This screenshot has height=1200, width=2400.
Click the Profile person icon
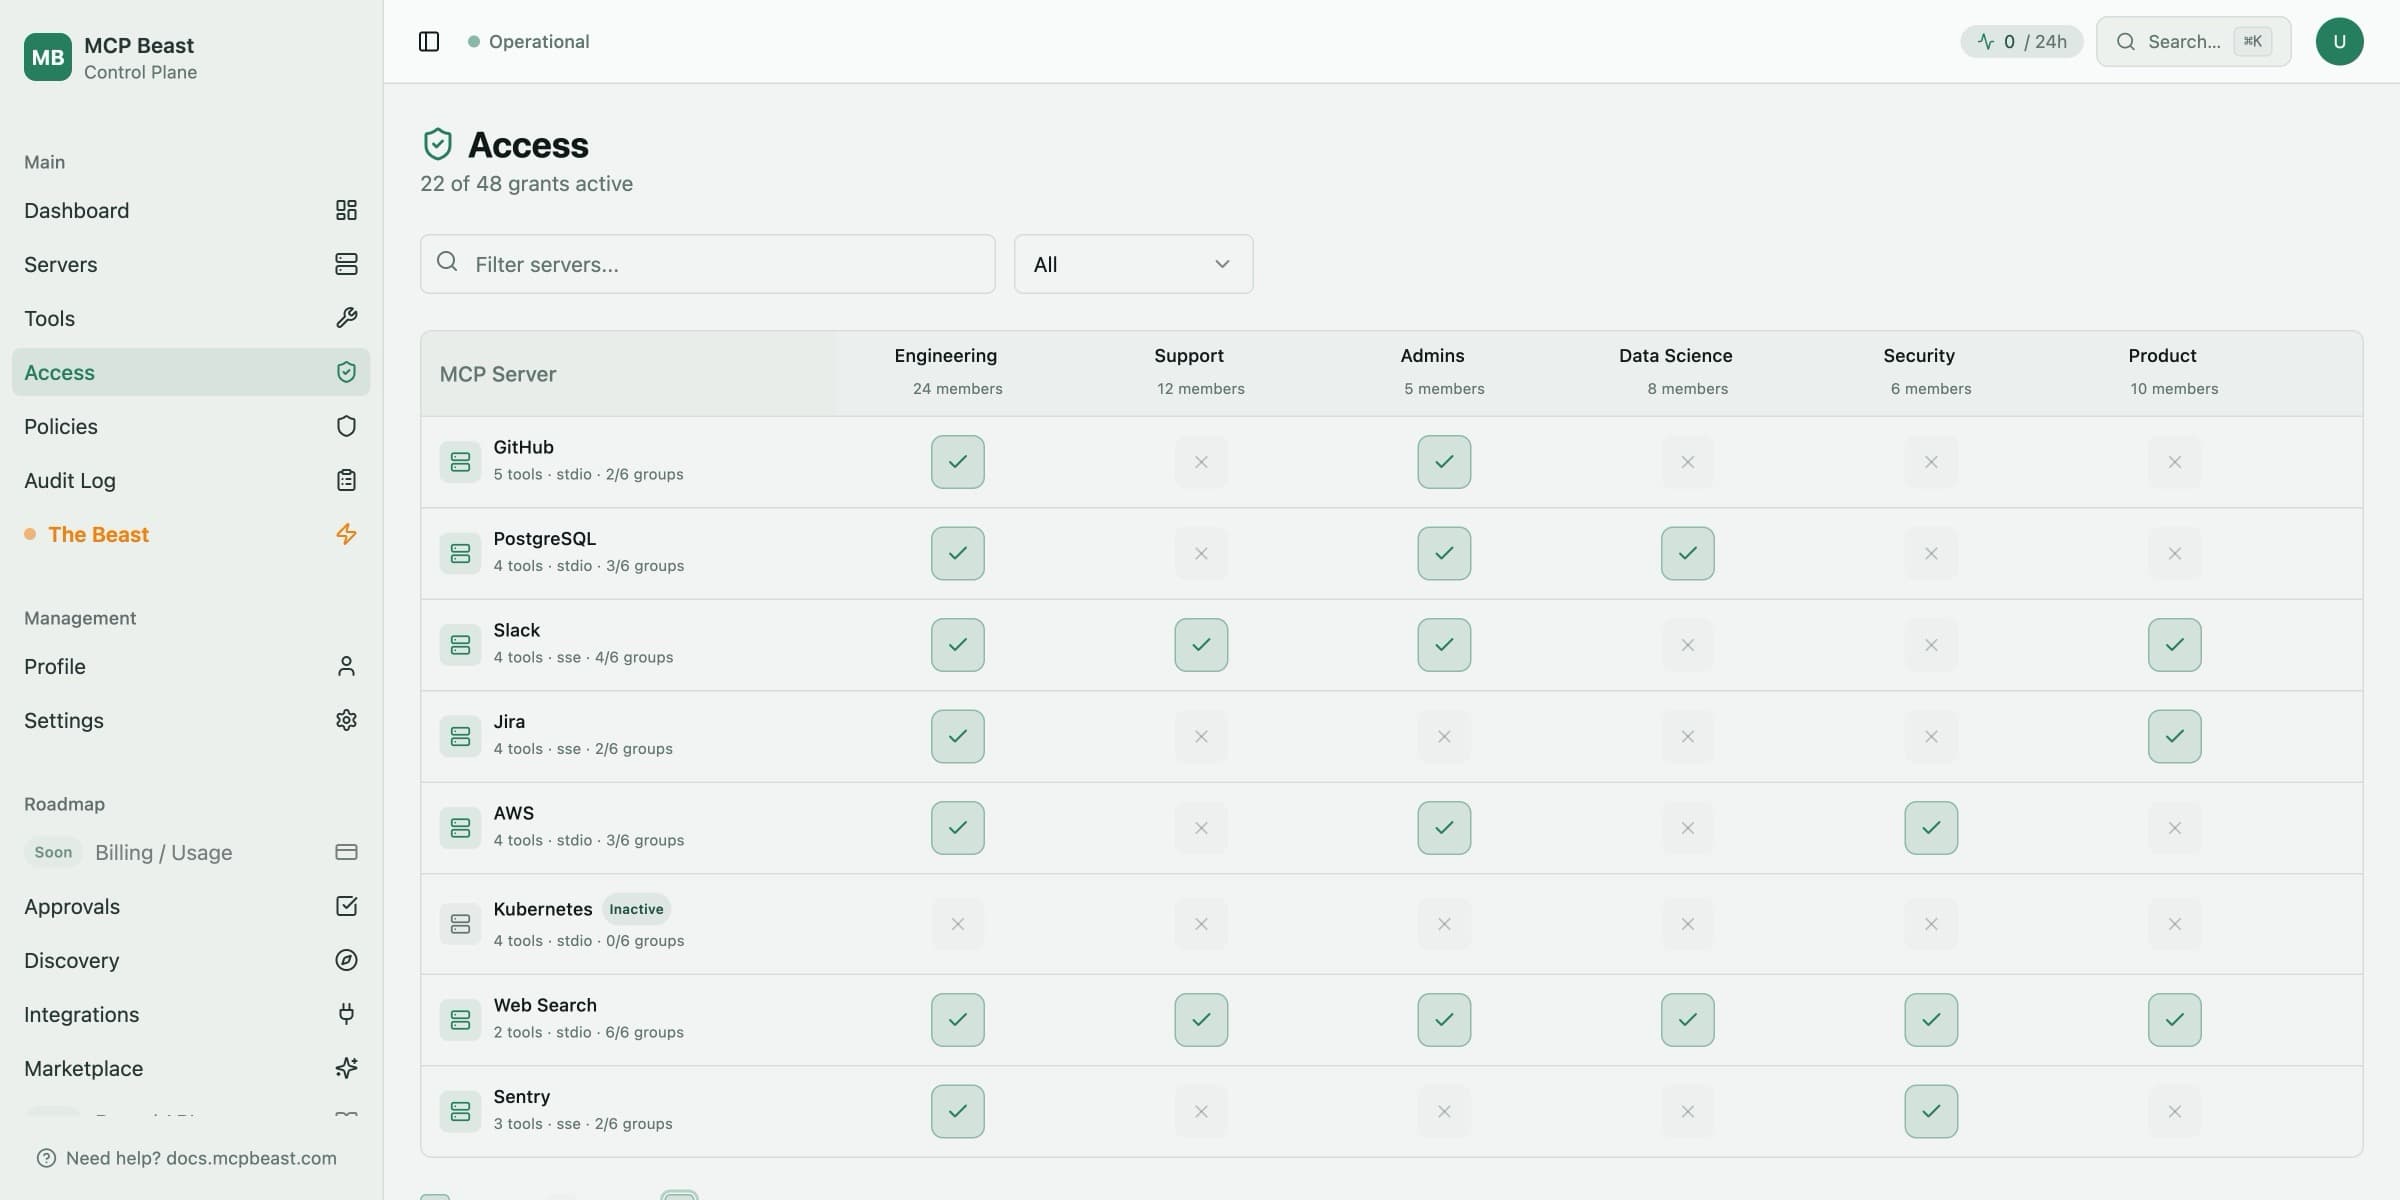pos(346,666)
